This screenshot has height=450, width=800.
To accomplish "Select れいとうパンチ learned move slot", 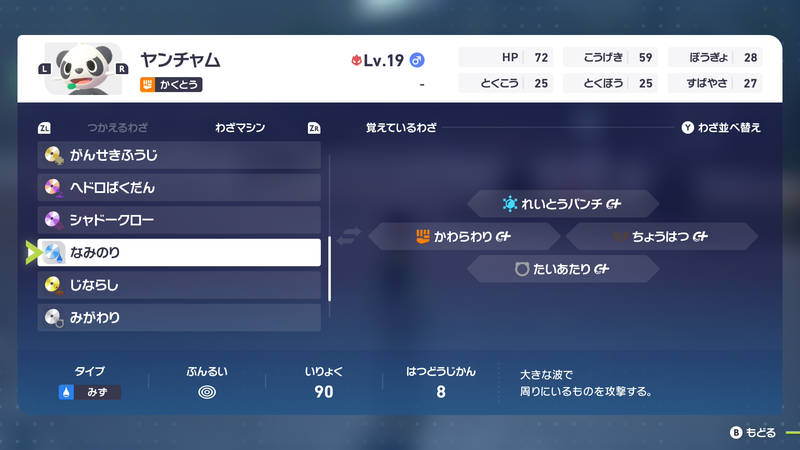I will pyautogui.click(x=561, y=204).
